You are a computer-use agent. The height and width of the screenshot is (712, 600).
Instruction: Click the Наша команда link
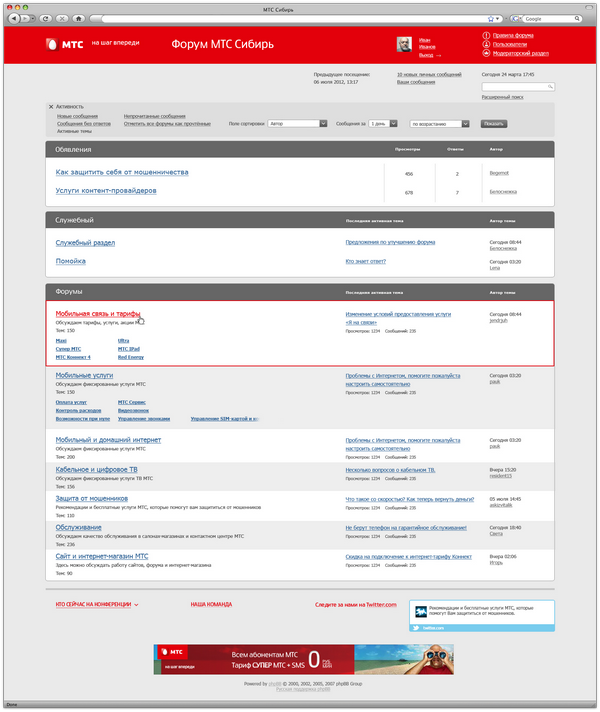point(211,604)
